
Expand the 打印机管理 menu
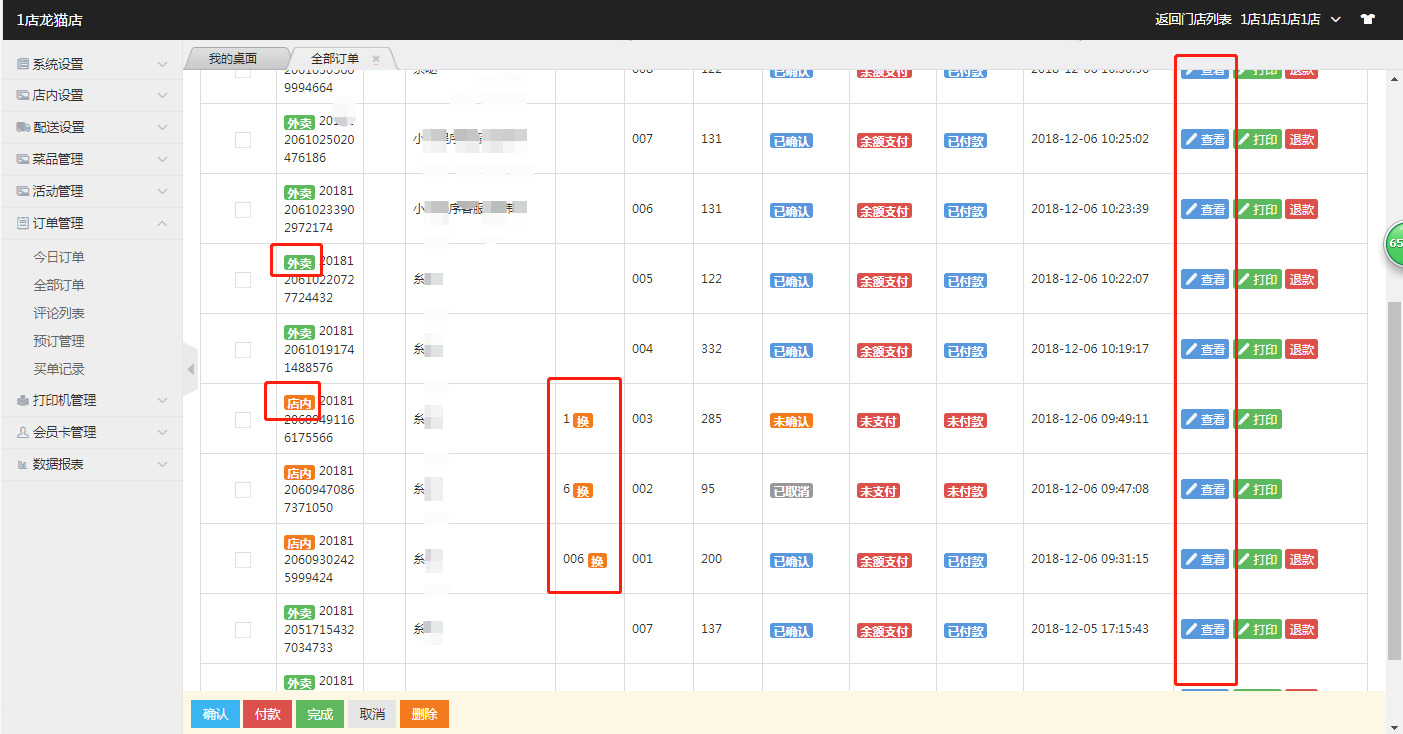click(x=92, y=400)
